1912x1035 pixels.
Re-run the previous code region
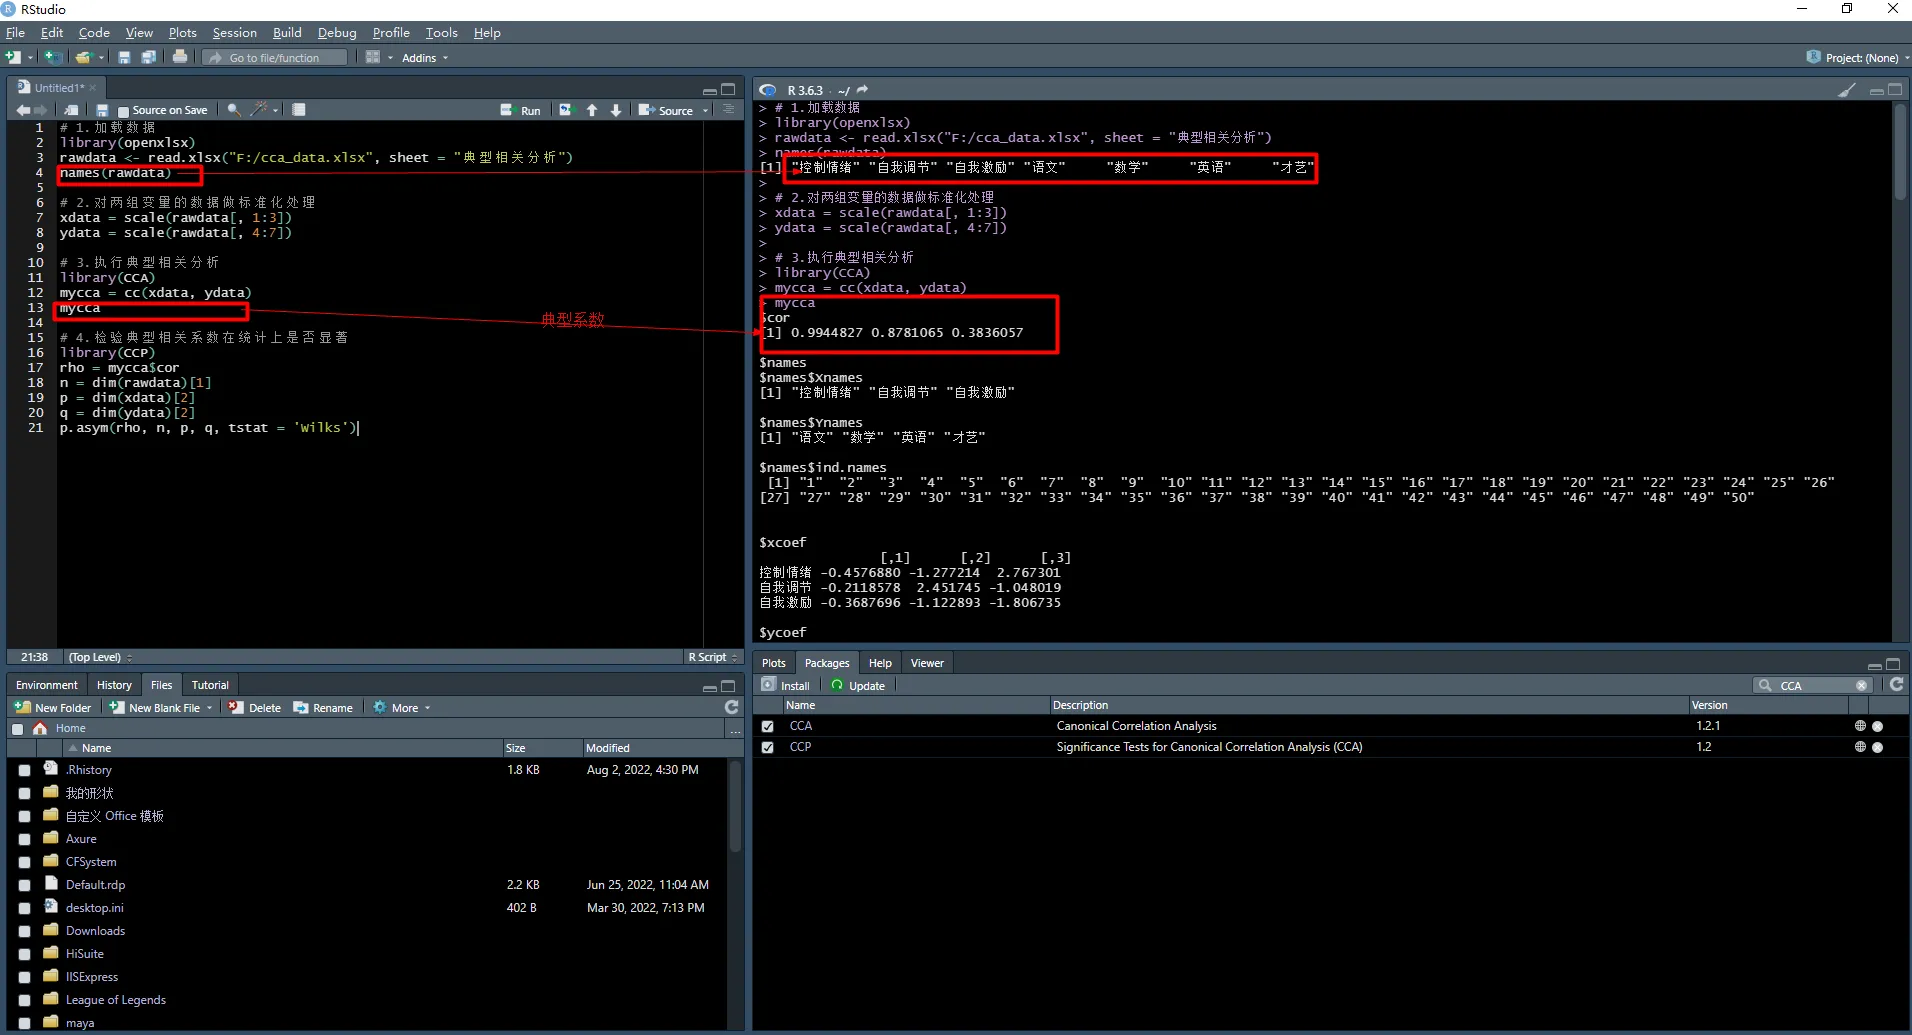566,110
